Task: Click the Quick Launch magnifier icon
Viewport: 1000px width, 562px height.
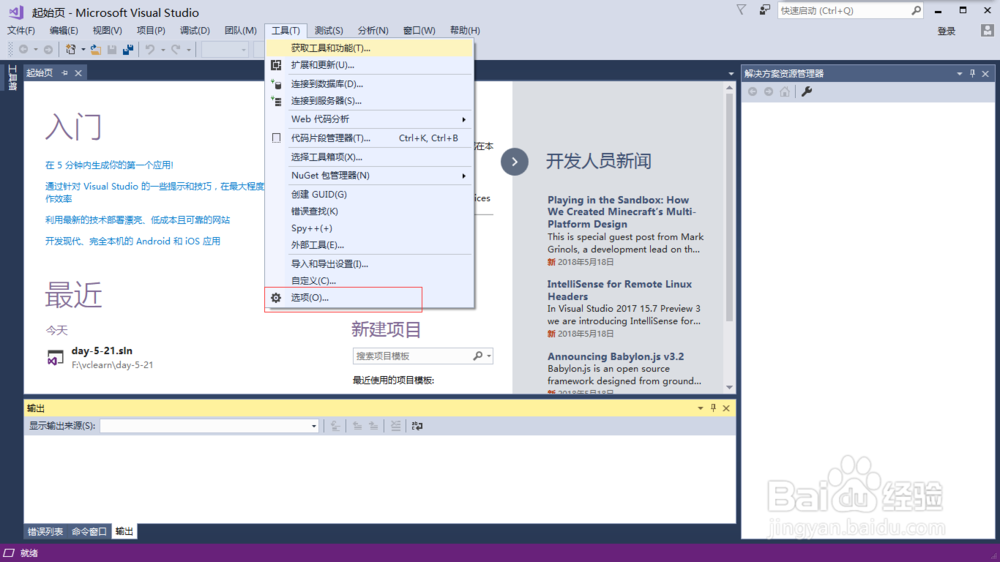Action: 916,10
